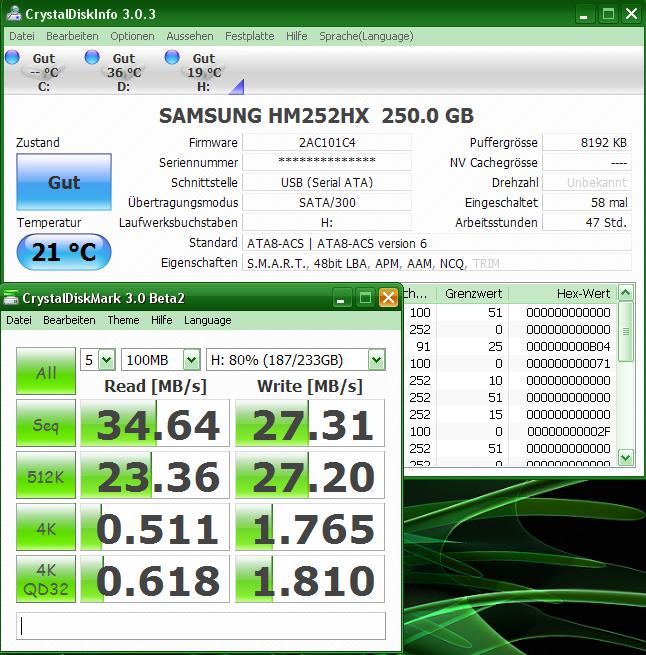646x655 pixels.
Task: Start the Seq benchmark
Action: tap(46, 423)
